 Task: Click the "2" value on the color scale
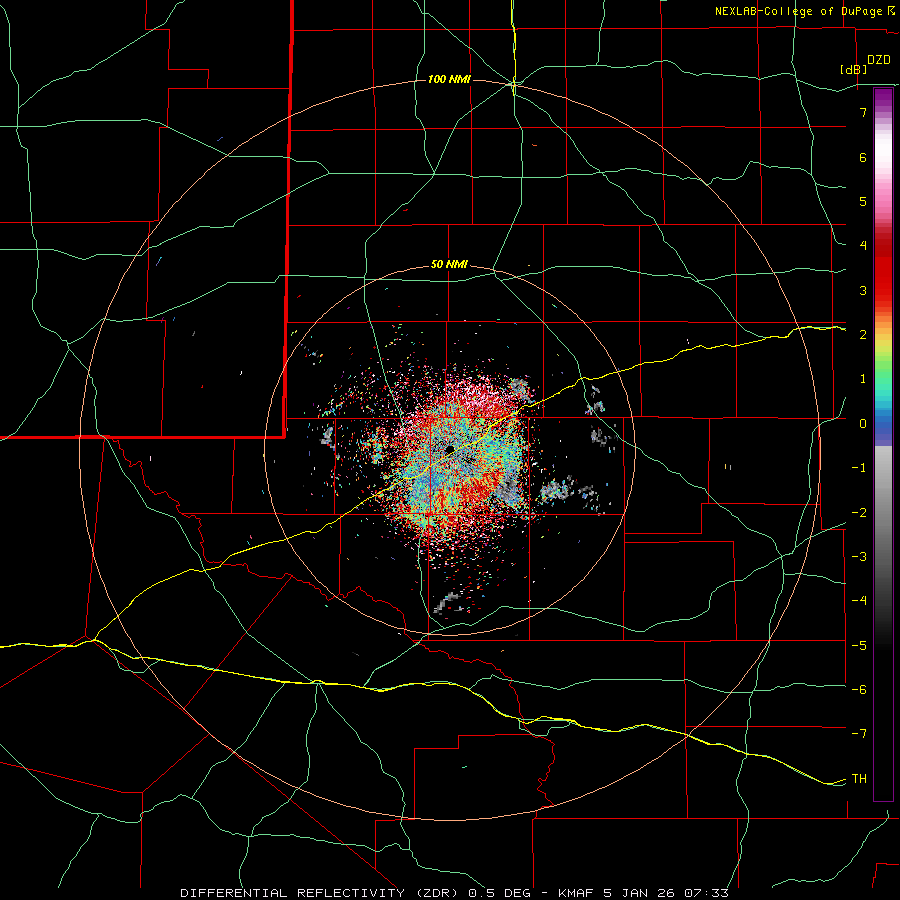tap(863, 335)
